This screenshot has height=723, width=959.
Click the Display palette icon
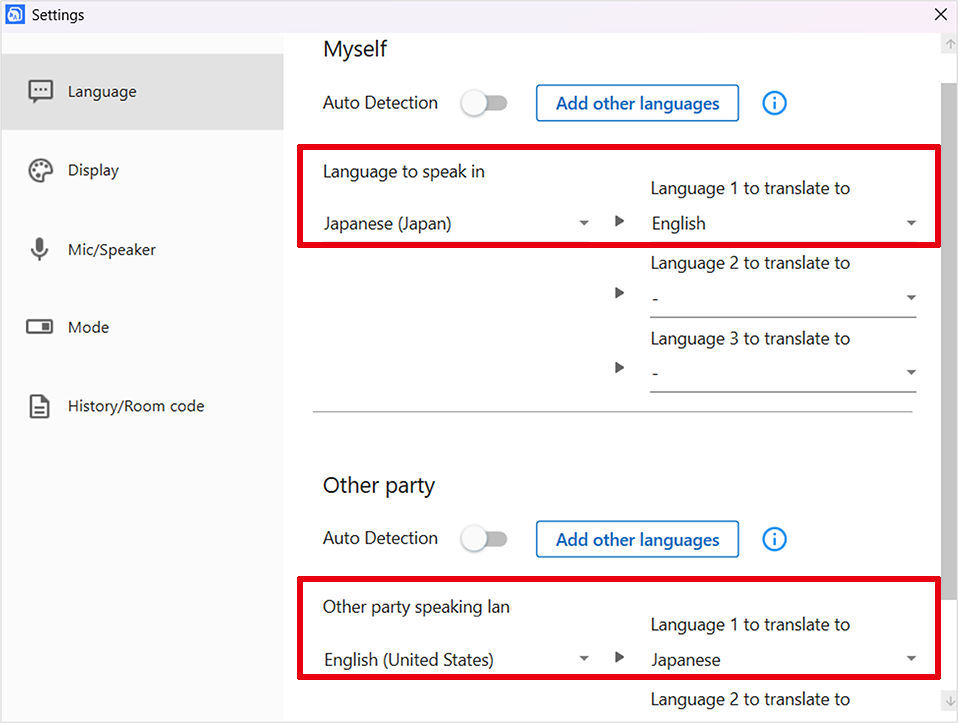tap(40, 171)
